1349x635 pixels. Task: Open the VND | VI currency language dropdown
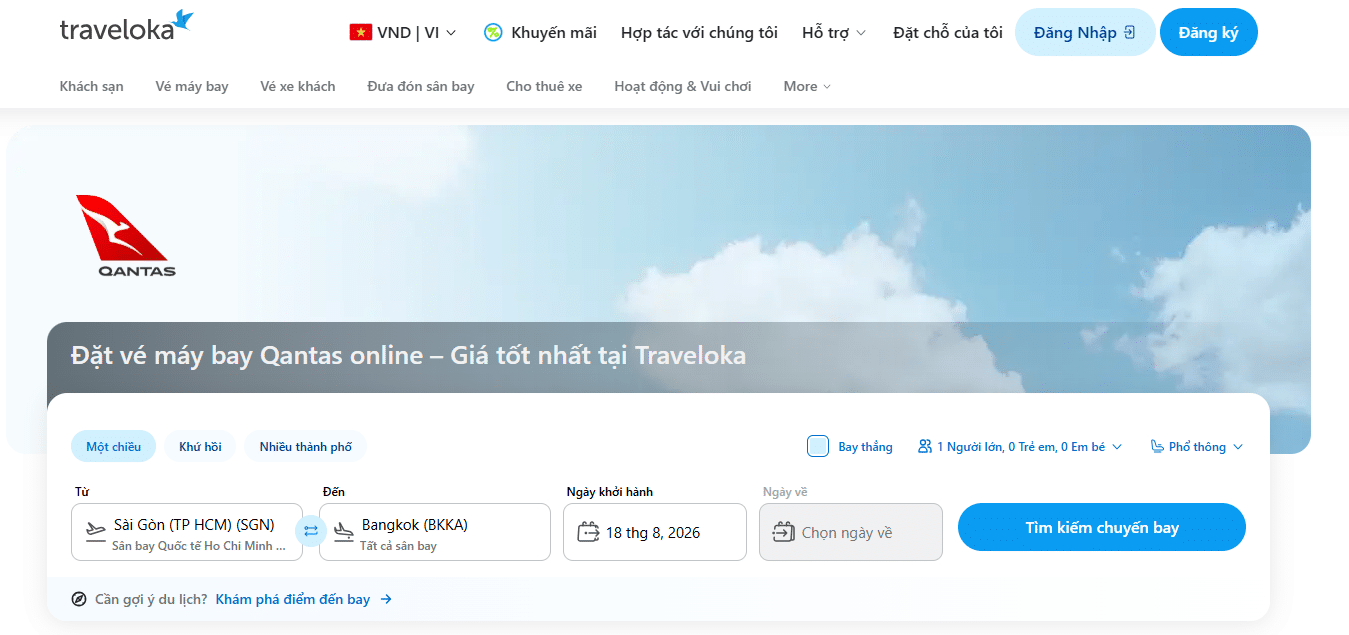(403, 32)
